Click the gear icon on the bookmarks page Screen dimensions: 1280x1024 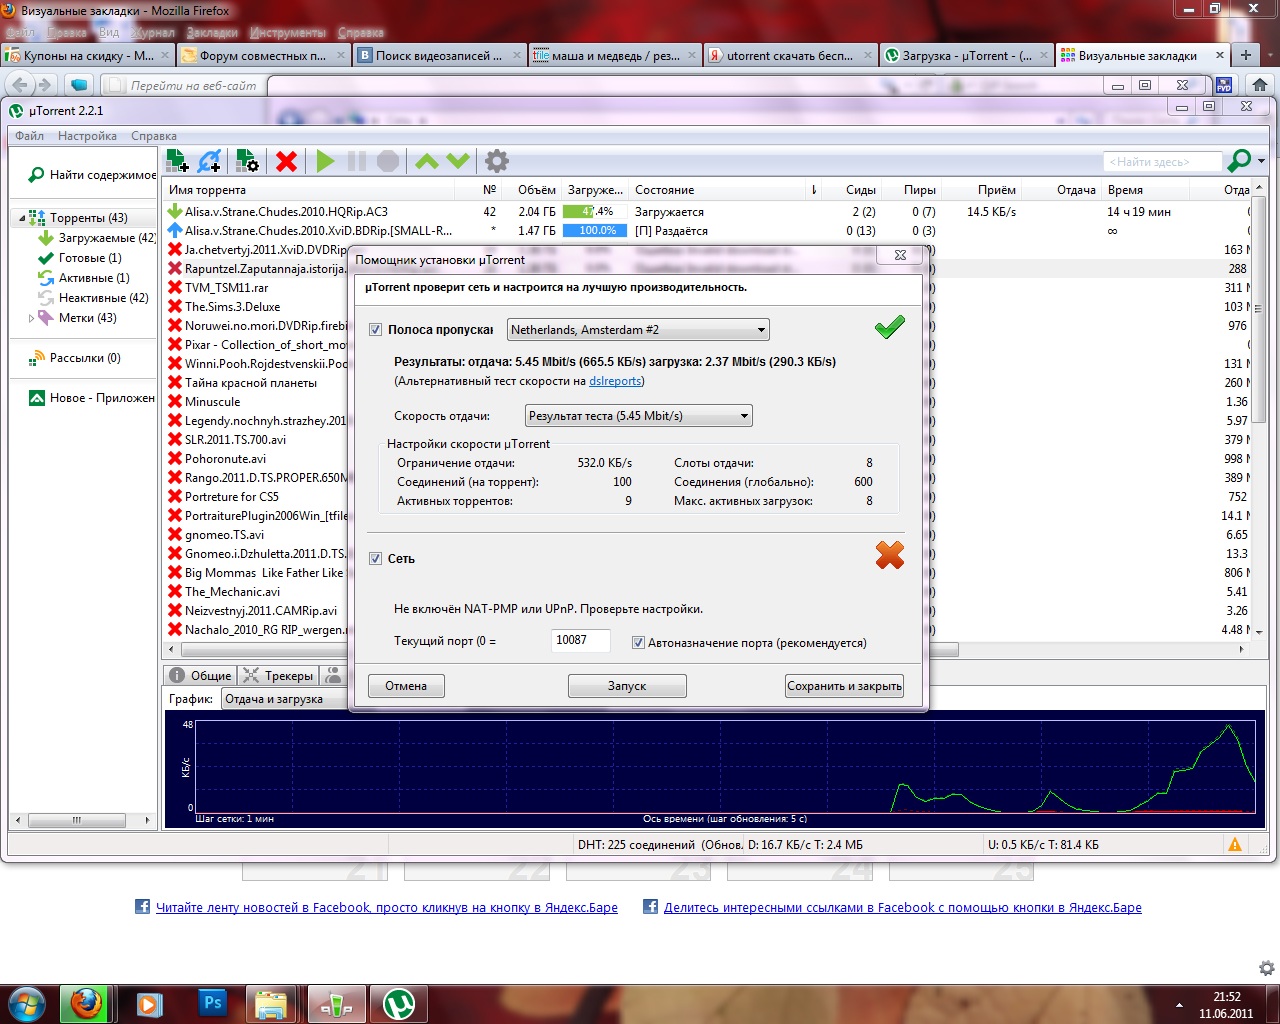(x=1267, y=968)
